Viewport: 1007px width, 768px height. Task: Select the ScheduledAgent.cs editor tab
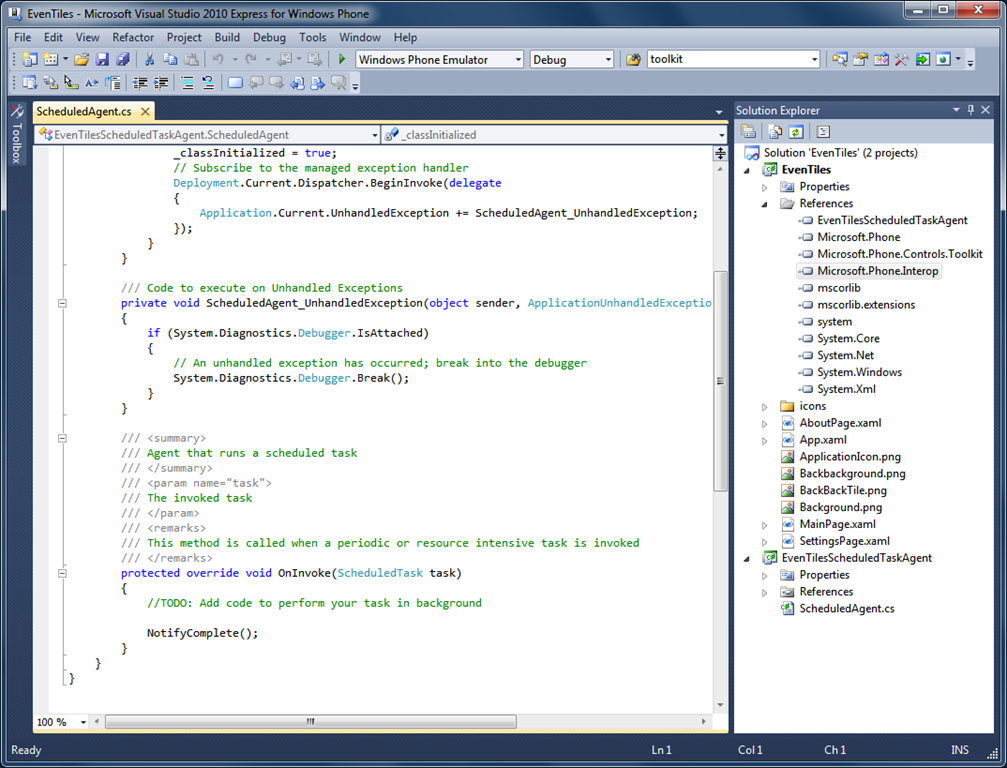tap(83, 112)
